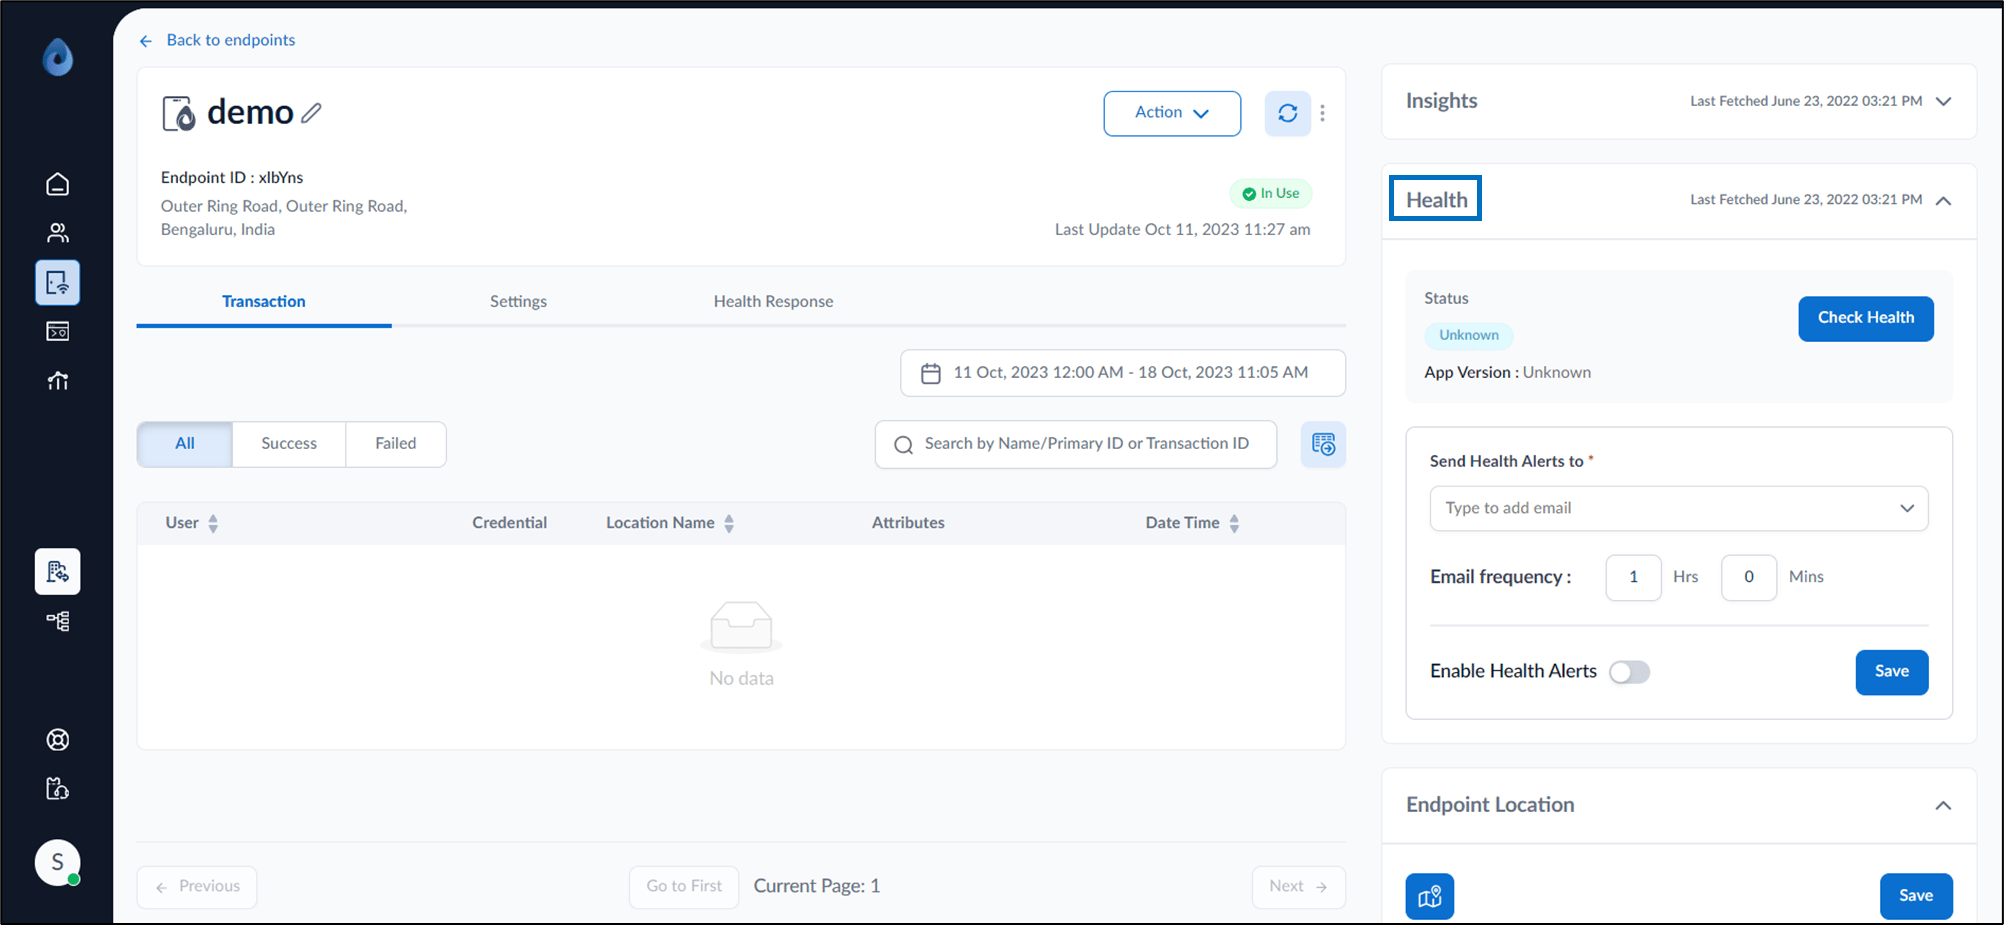
Task: Open the console window icon in the sidebar
Action: 58,331
